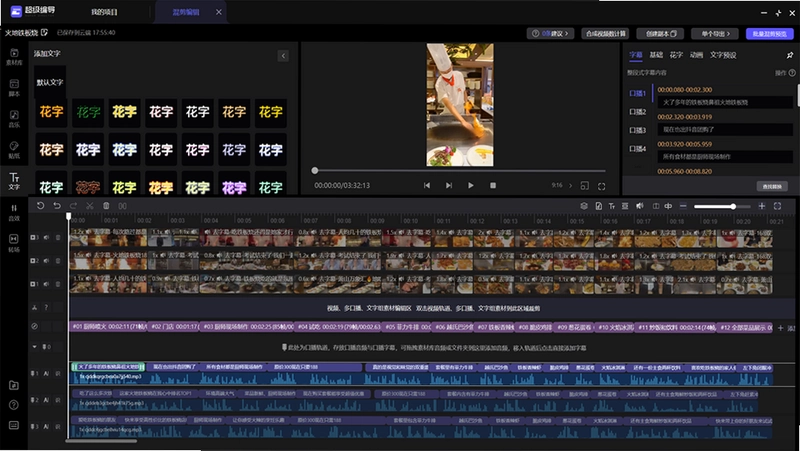Viewport: 800px width, 451px height.
Task: Redo the last timeline action
Action: (73, 206)
